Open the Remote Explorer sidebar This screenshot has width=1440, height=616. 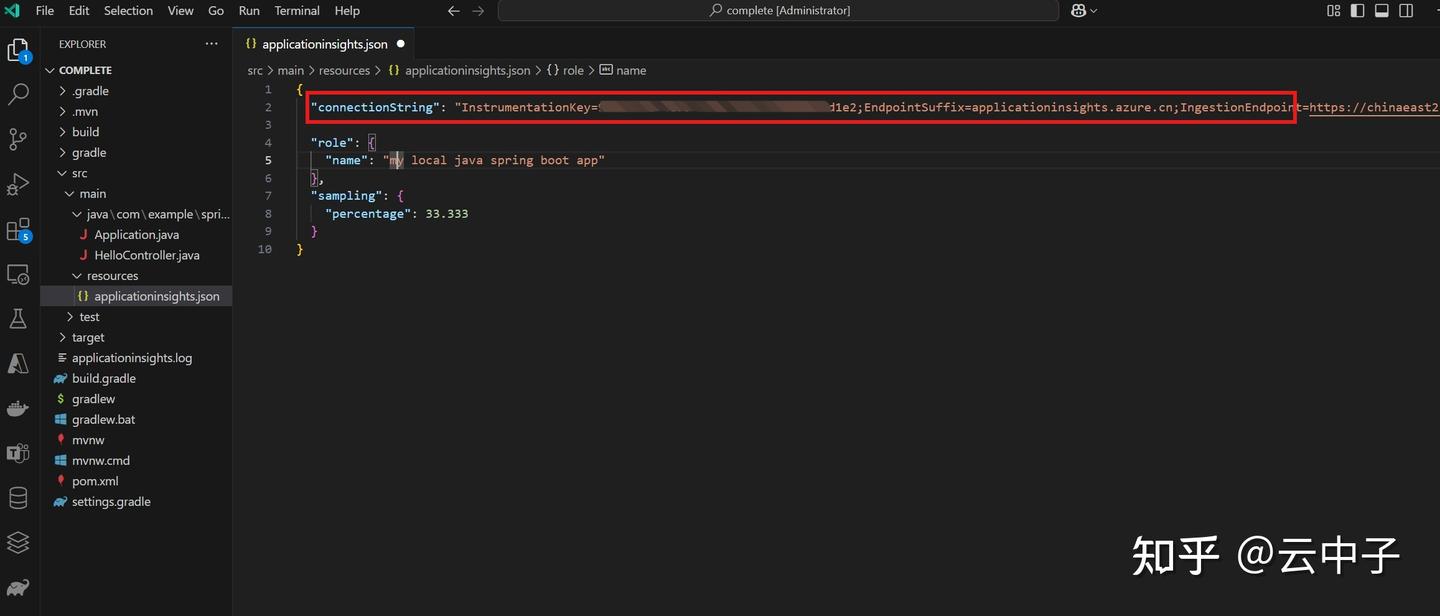tap(18, 274)
